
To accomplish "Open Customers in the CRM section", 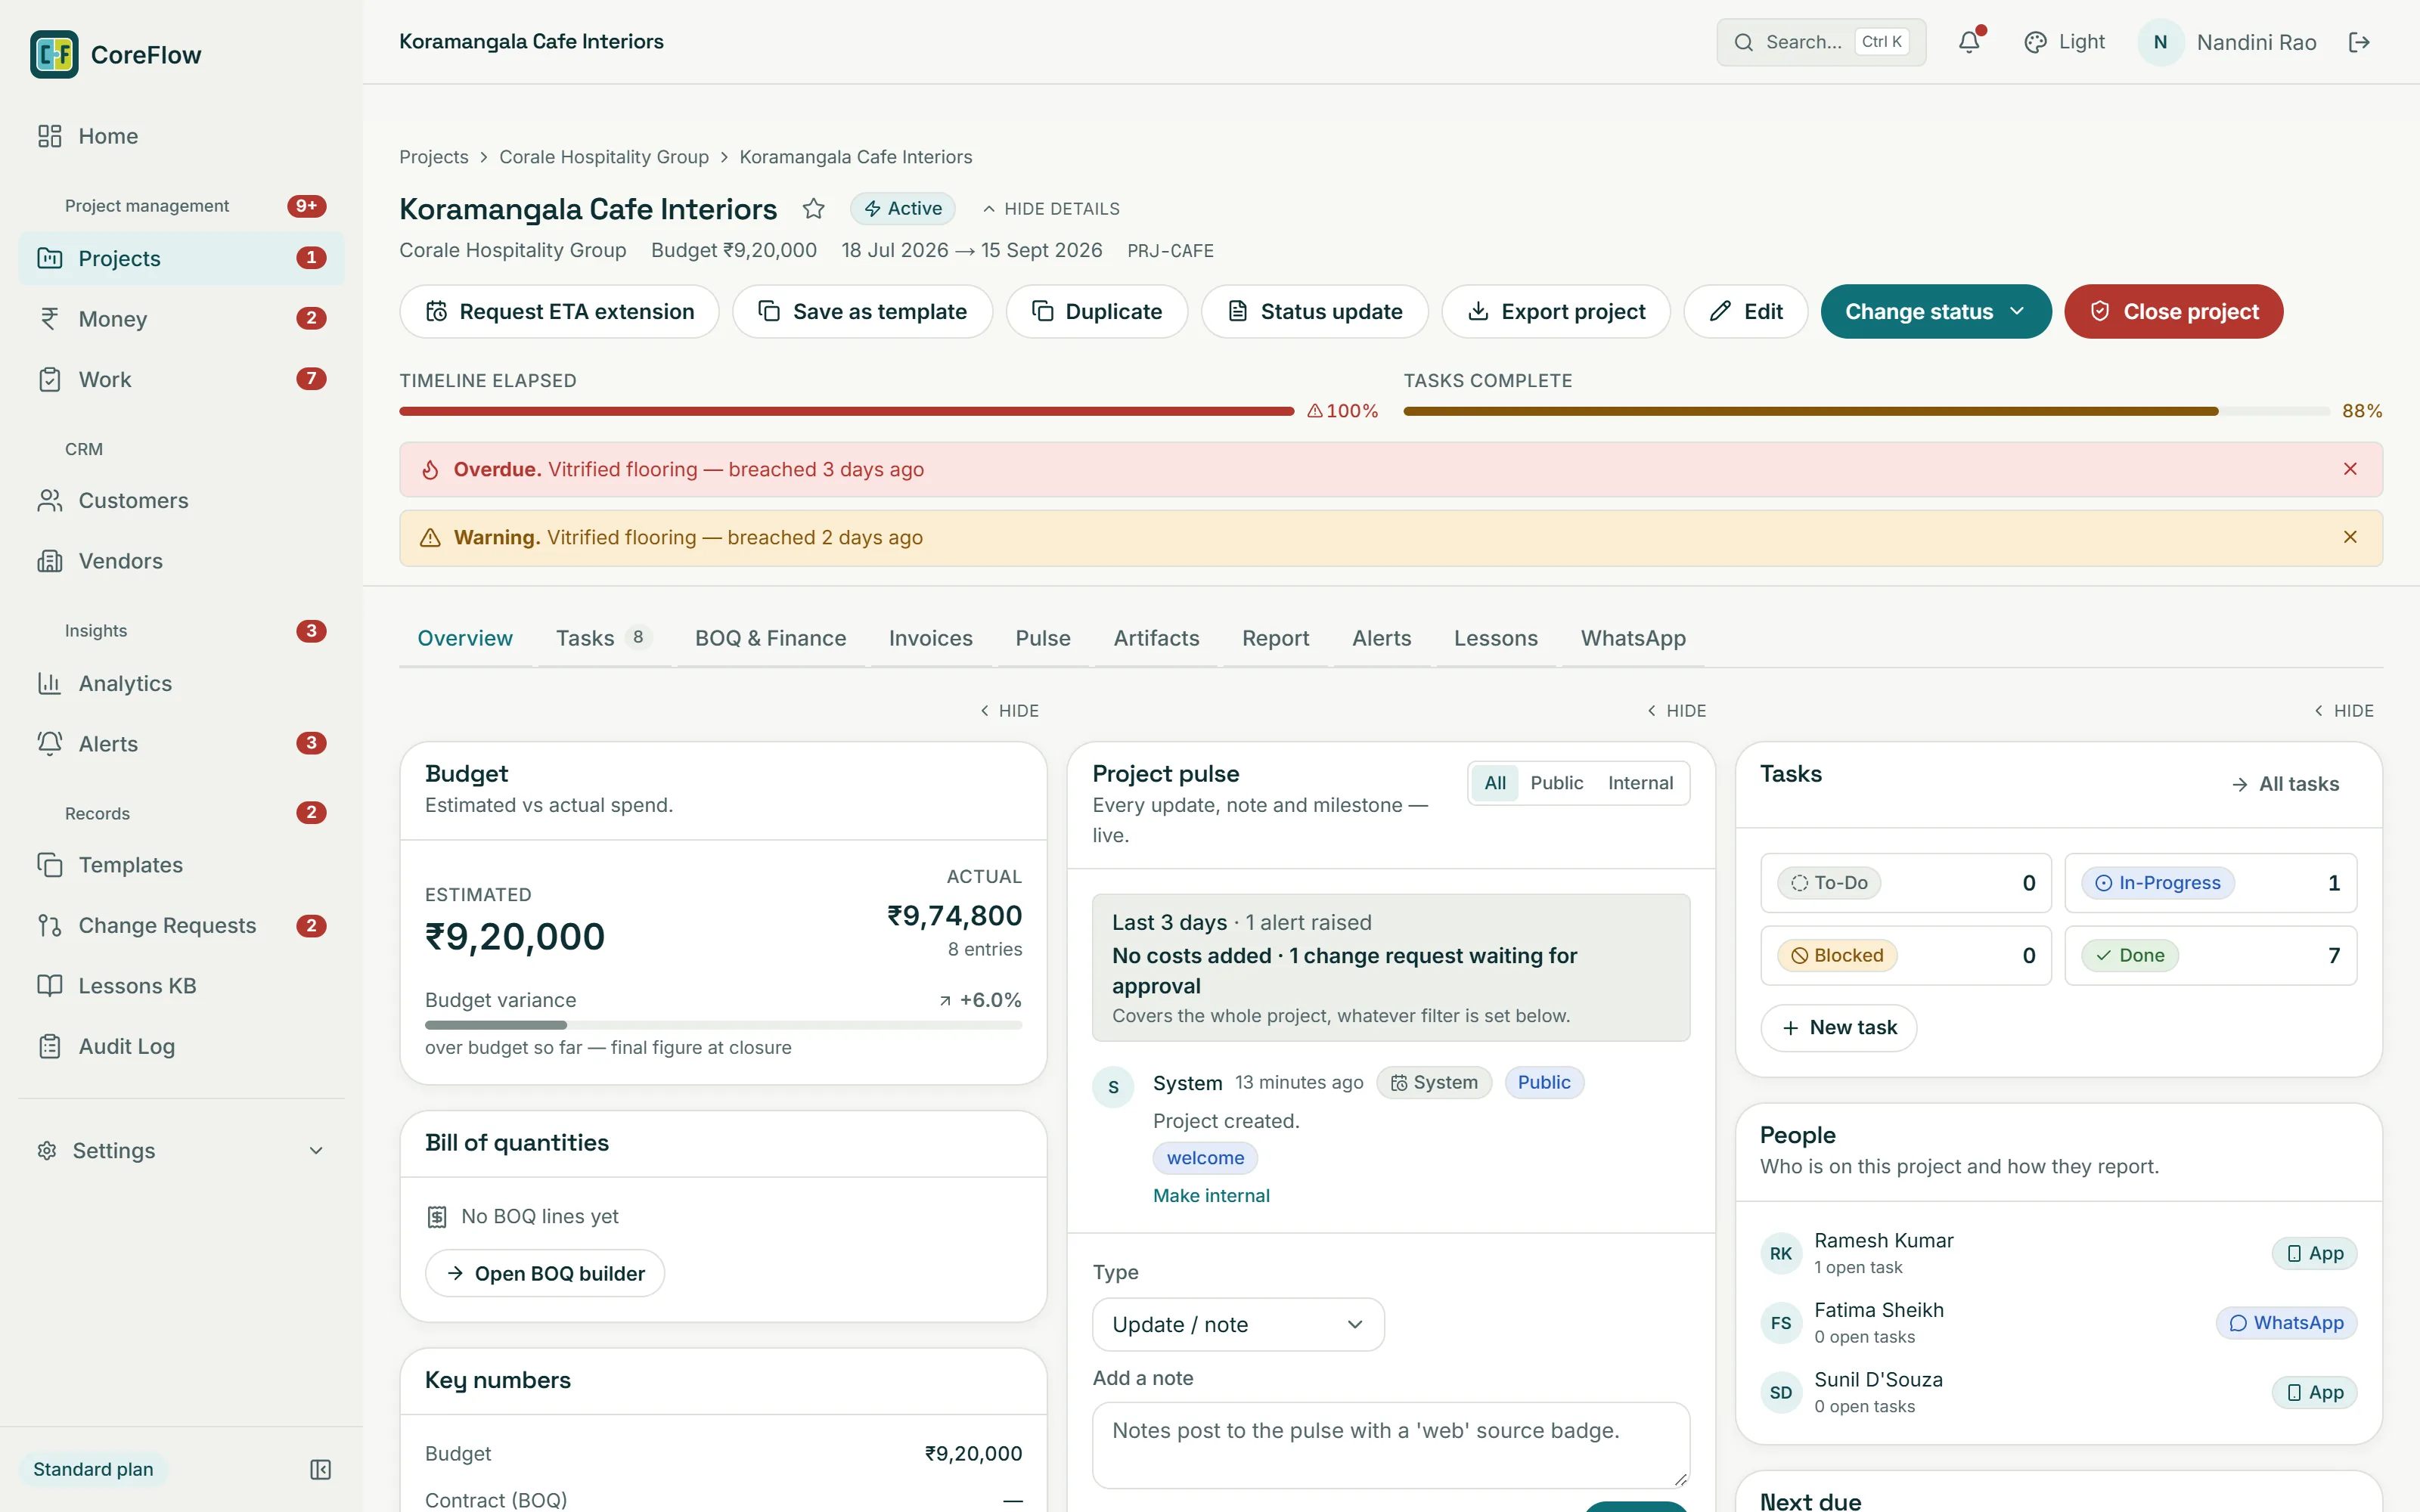I will point(181,500).
